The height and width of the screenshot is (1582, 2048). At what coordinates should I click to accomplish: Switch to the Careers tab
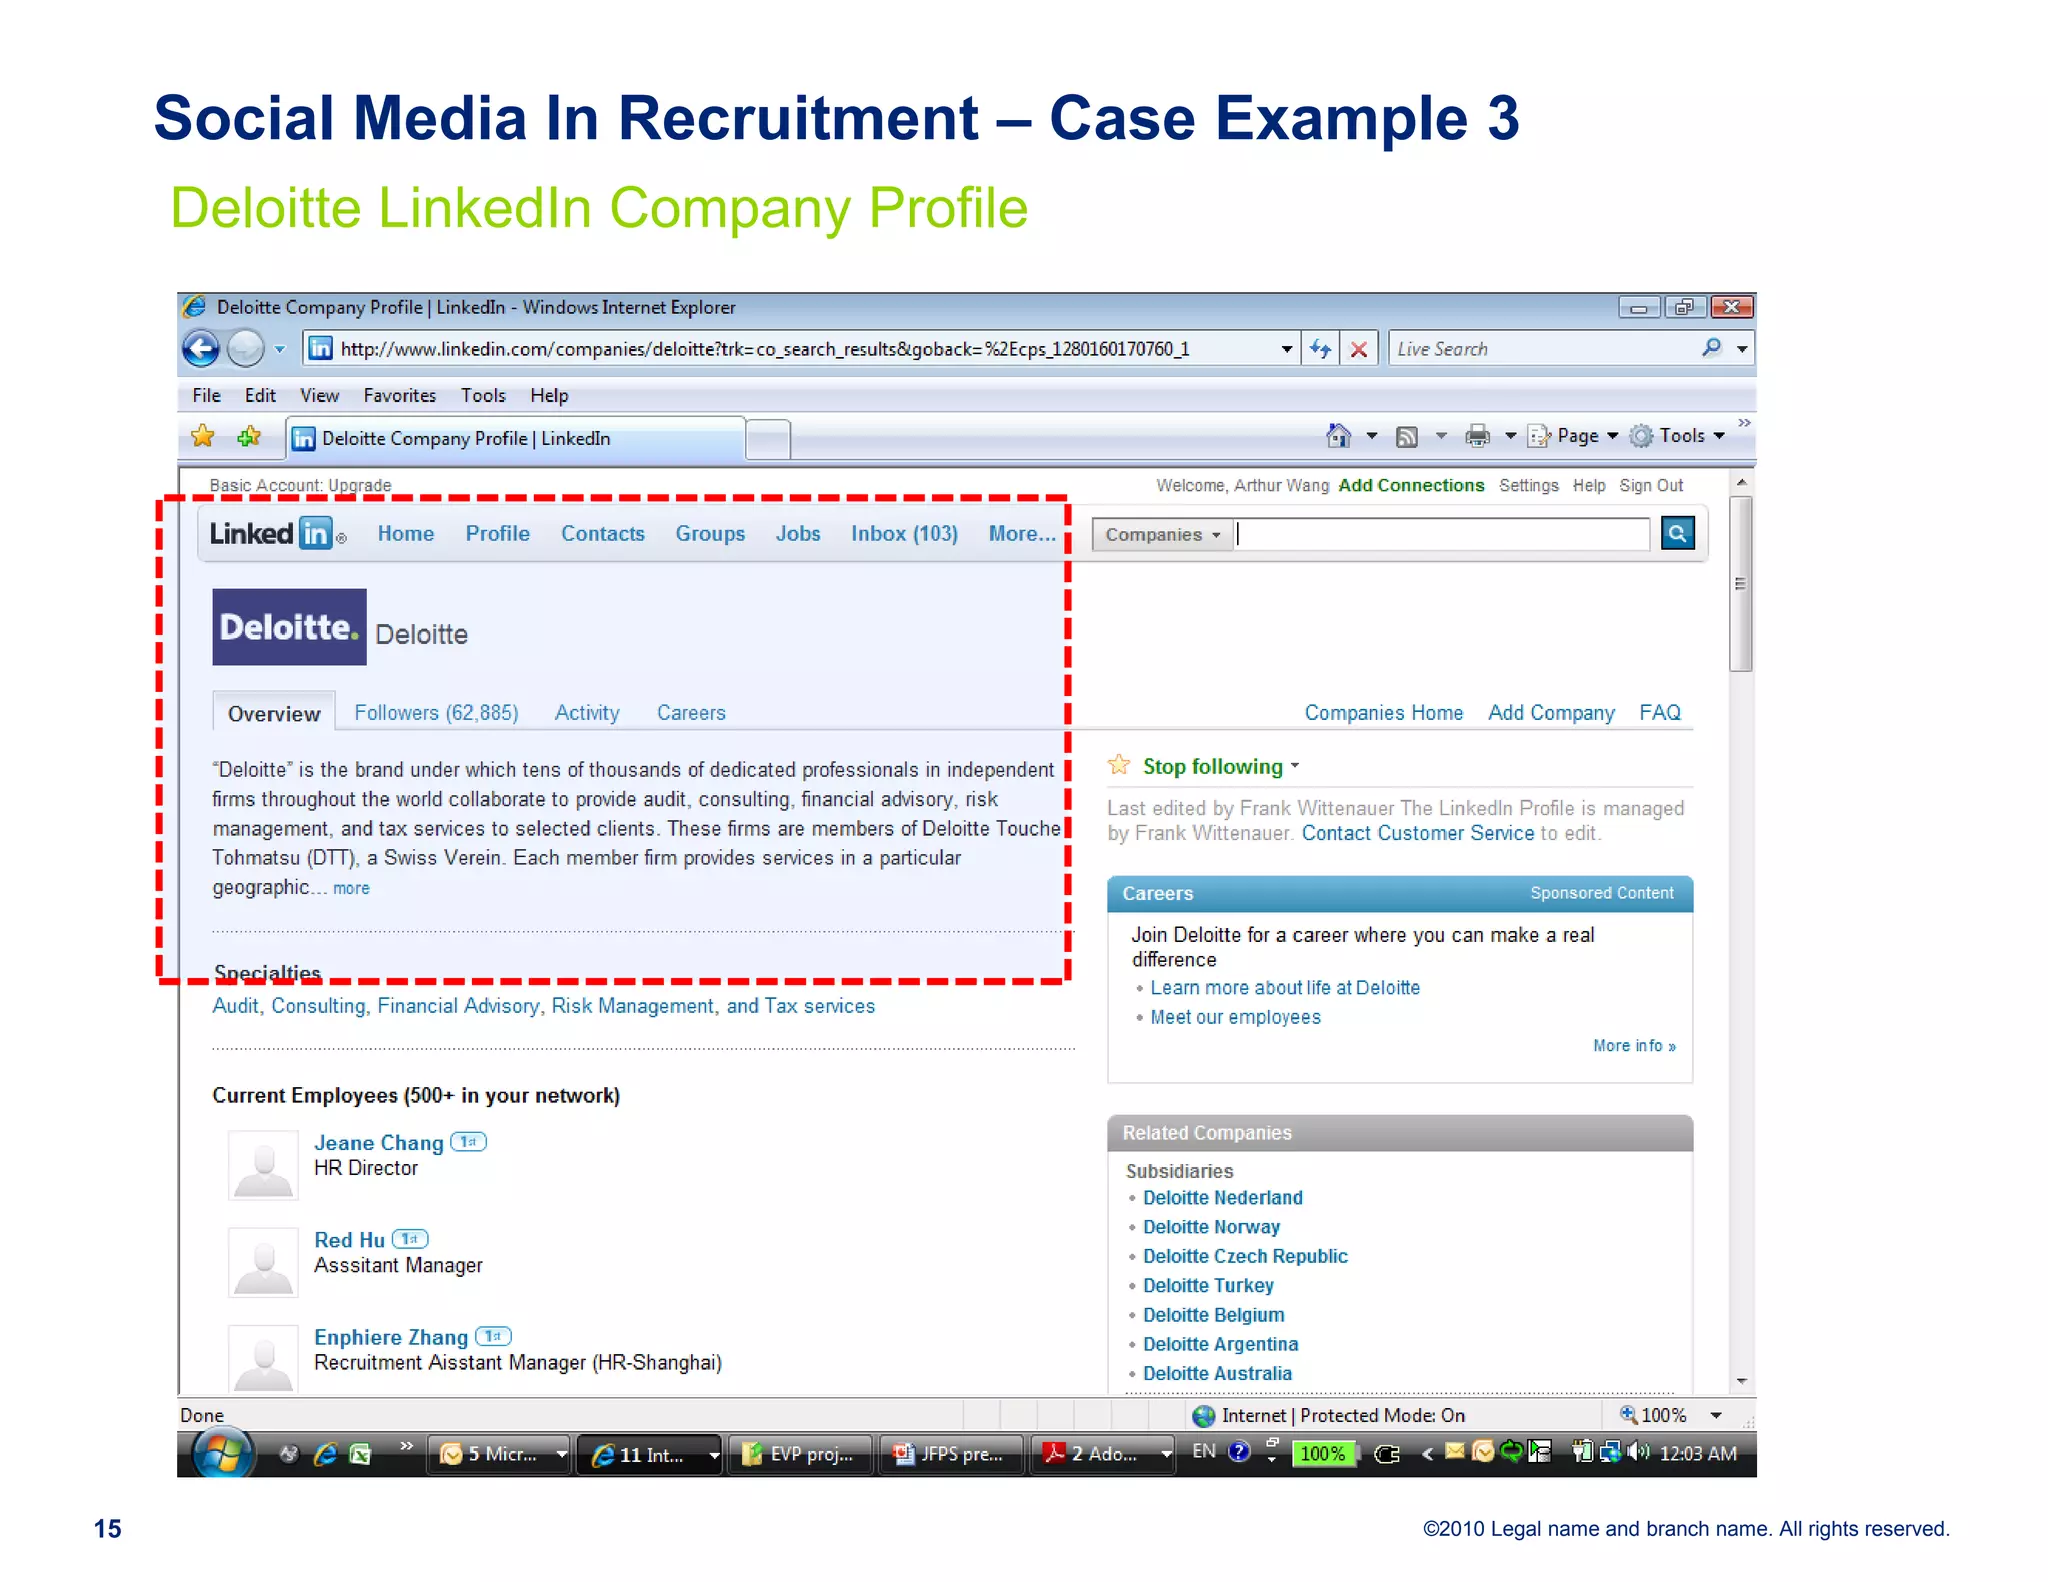(691, 712)
